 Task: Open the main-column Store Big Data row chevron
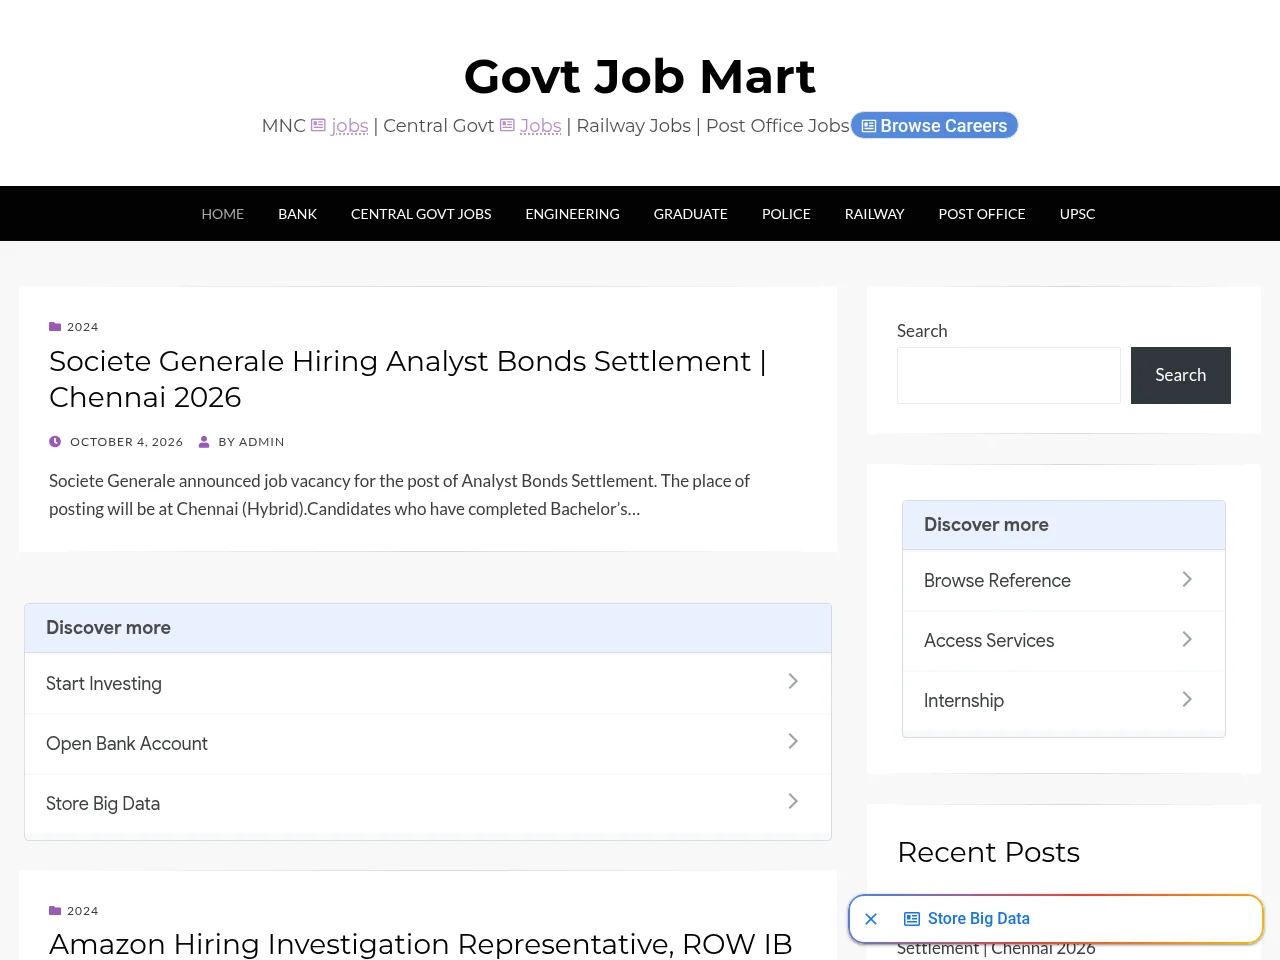click(793, 801)
